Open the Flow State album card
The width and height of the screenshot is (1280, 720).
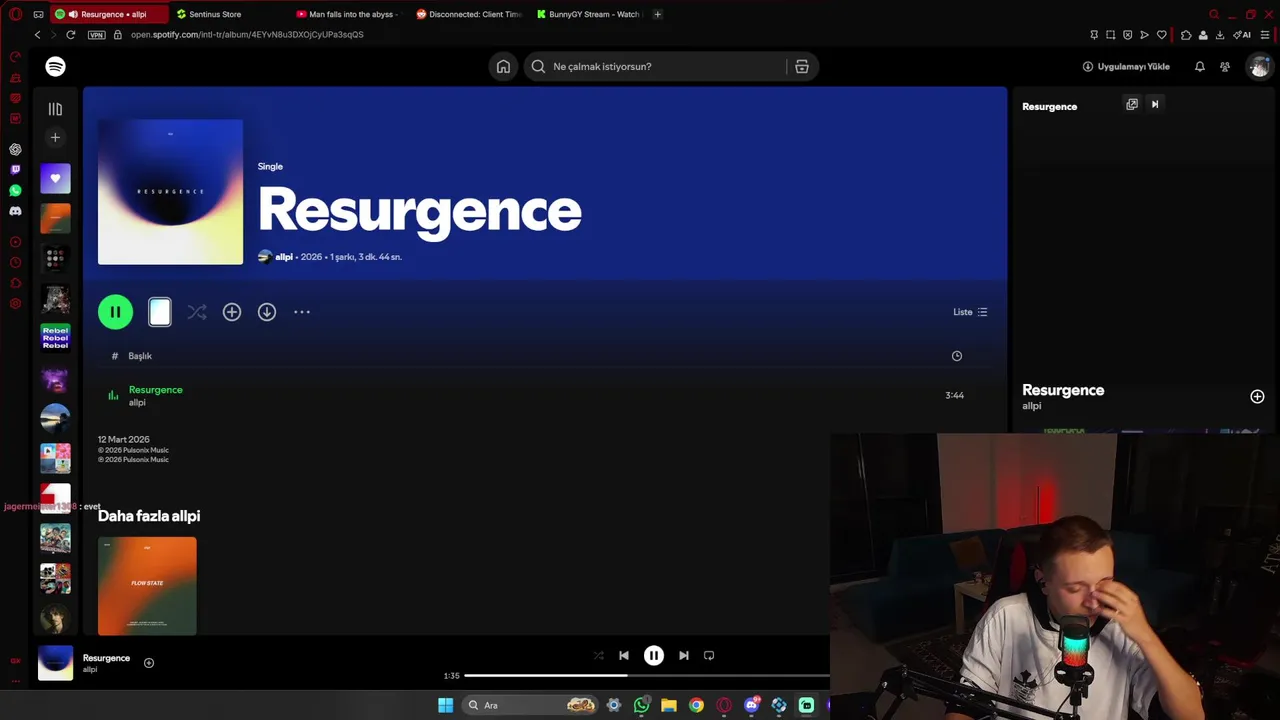147,585
